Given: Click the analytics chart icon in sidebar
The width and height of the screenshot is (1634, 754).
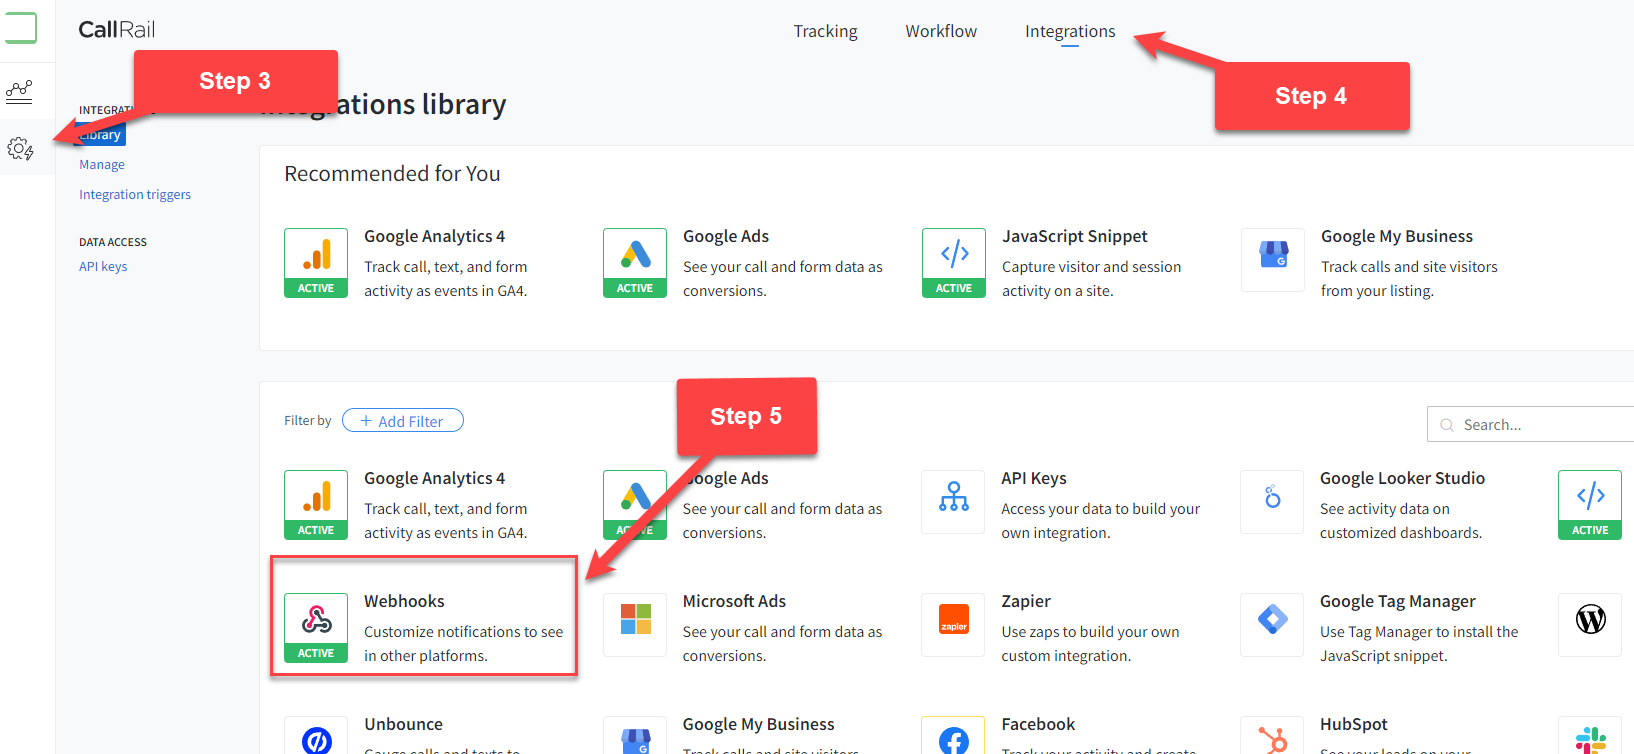Looking at the screenshot, I should coord(20,92).
